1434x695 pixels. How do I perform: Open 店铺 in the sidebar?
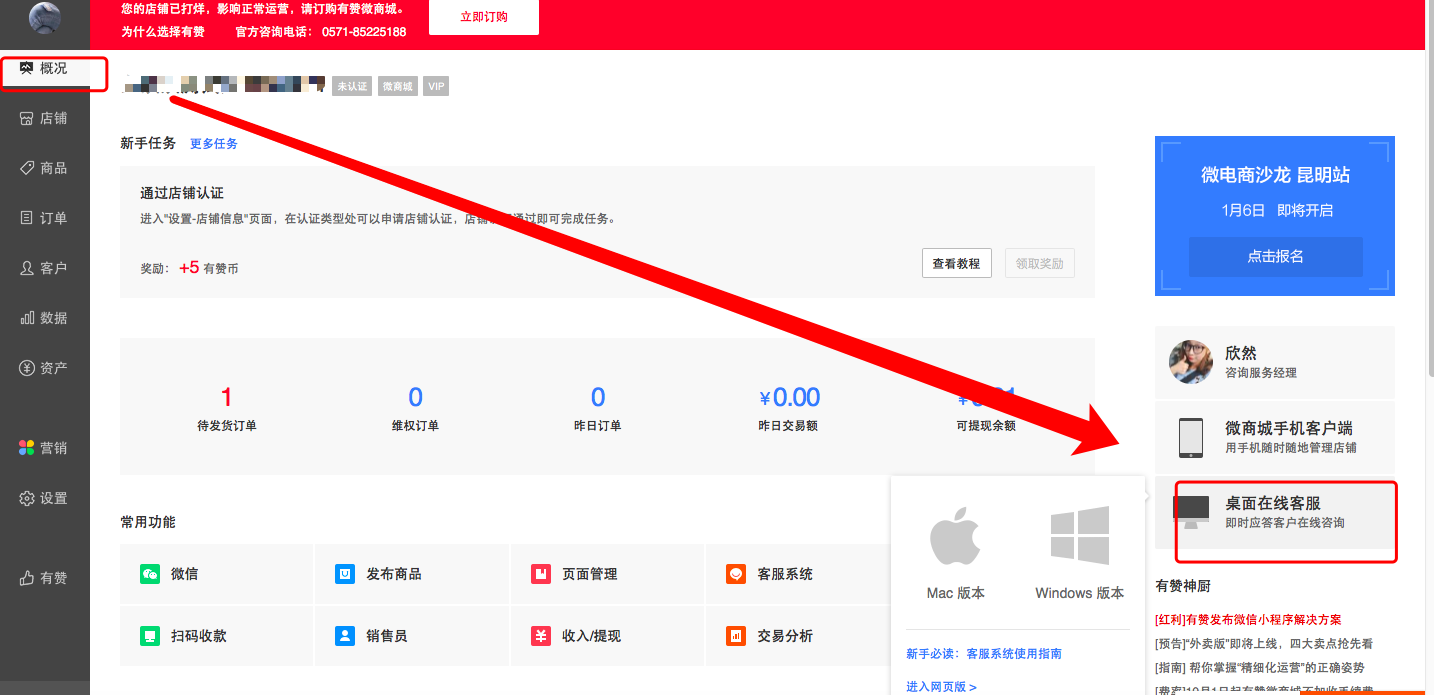pos(45,118)
